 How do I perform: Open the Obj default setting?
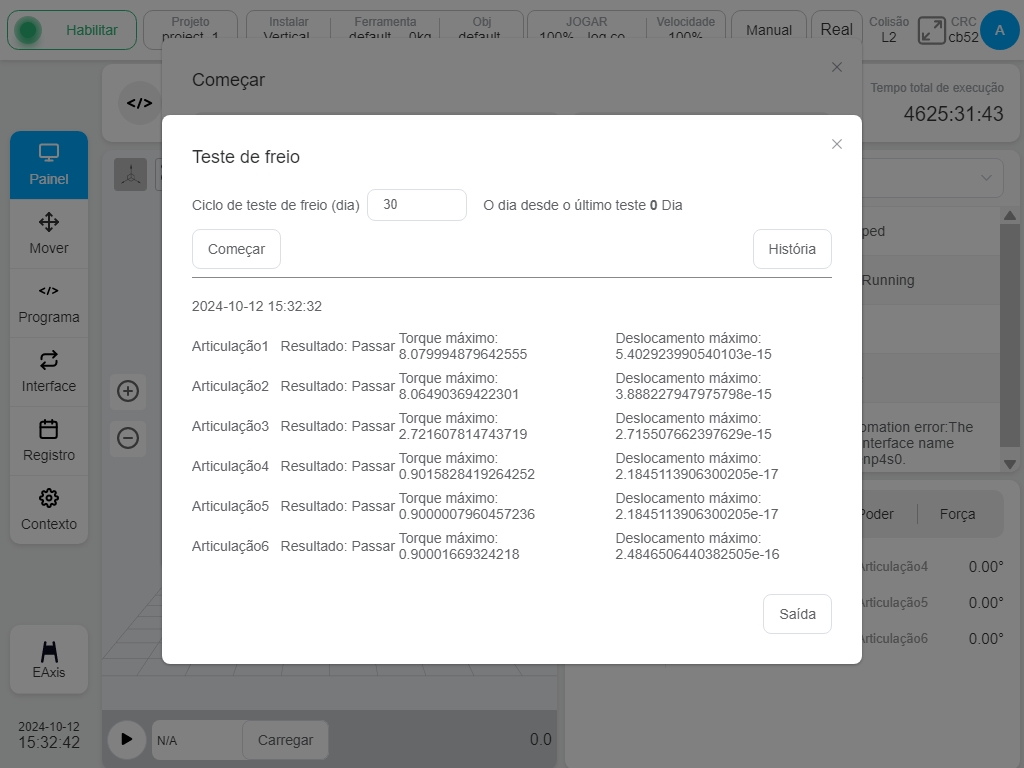coord(481,29)
